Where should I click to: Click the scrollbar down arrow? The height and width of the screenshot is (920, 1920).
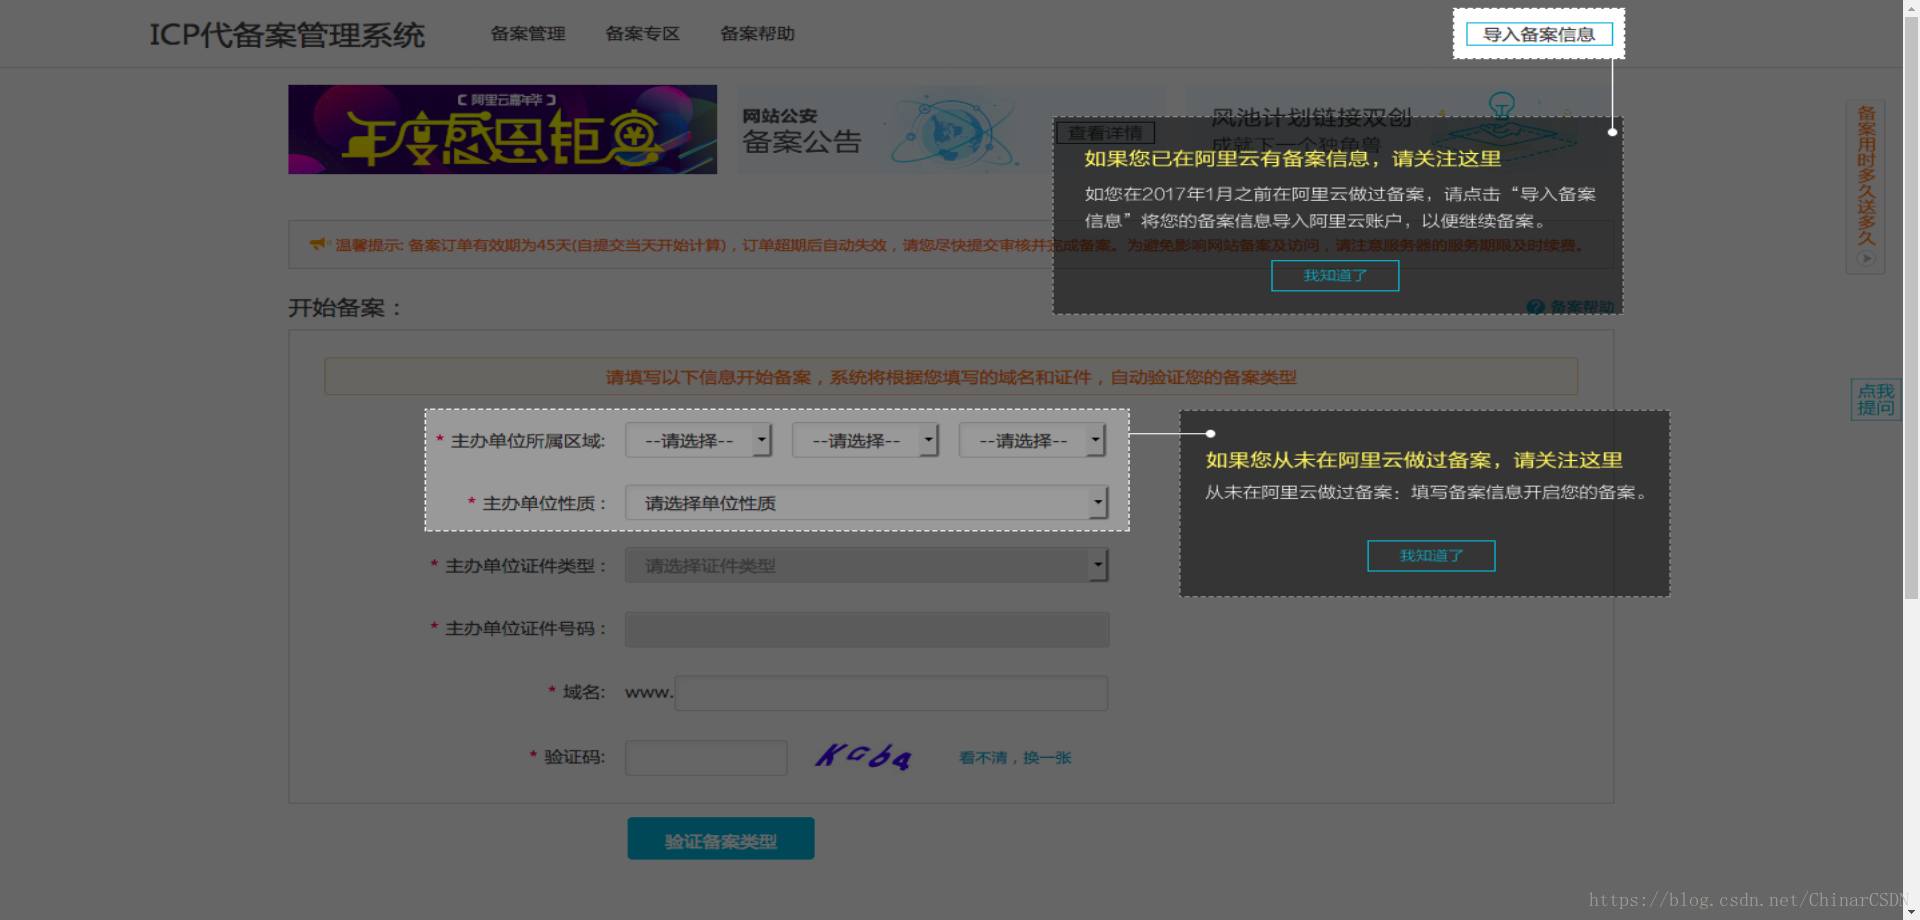(1911, 911)
